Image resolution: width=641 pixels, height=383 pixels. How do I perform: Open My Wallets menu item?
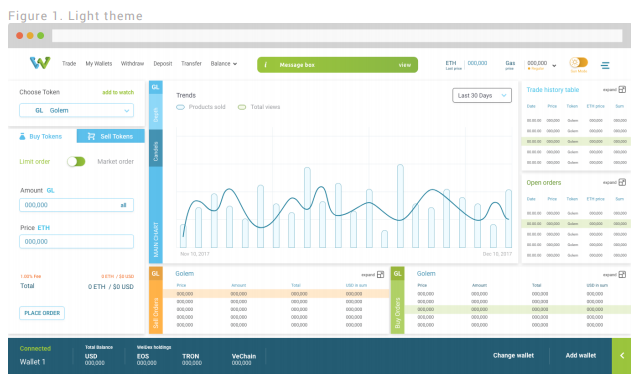(99, 64)
